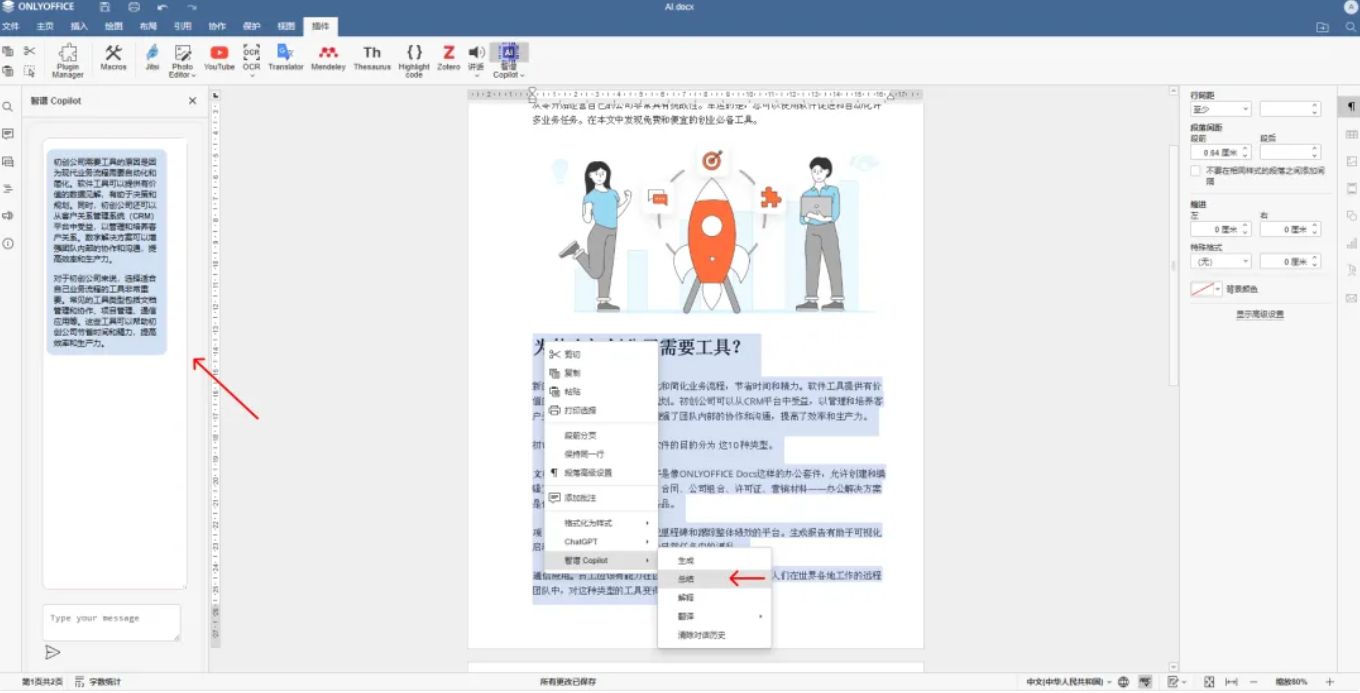Click the open file location folder icon
This screenshot has width=1360, height=693.
[x=1322, y=27]
